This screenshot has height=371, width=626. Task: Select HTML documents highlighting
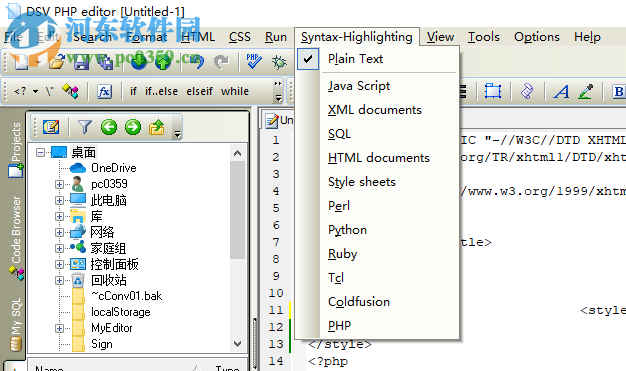click(x=377, y=158)
